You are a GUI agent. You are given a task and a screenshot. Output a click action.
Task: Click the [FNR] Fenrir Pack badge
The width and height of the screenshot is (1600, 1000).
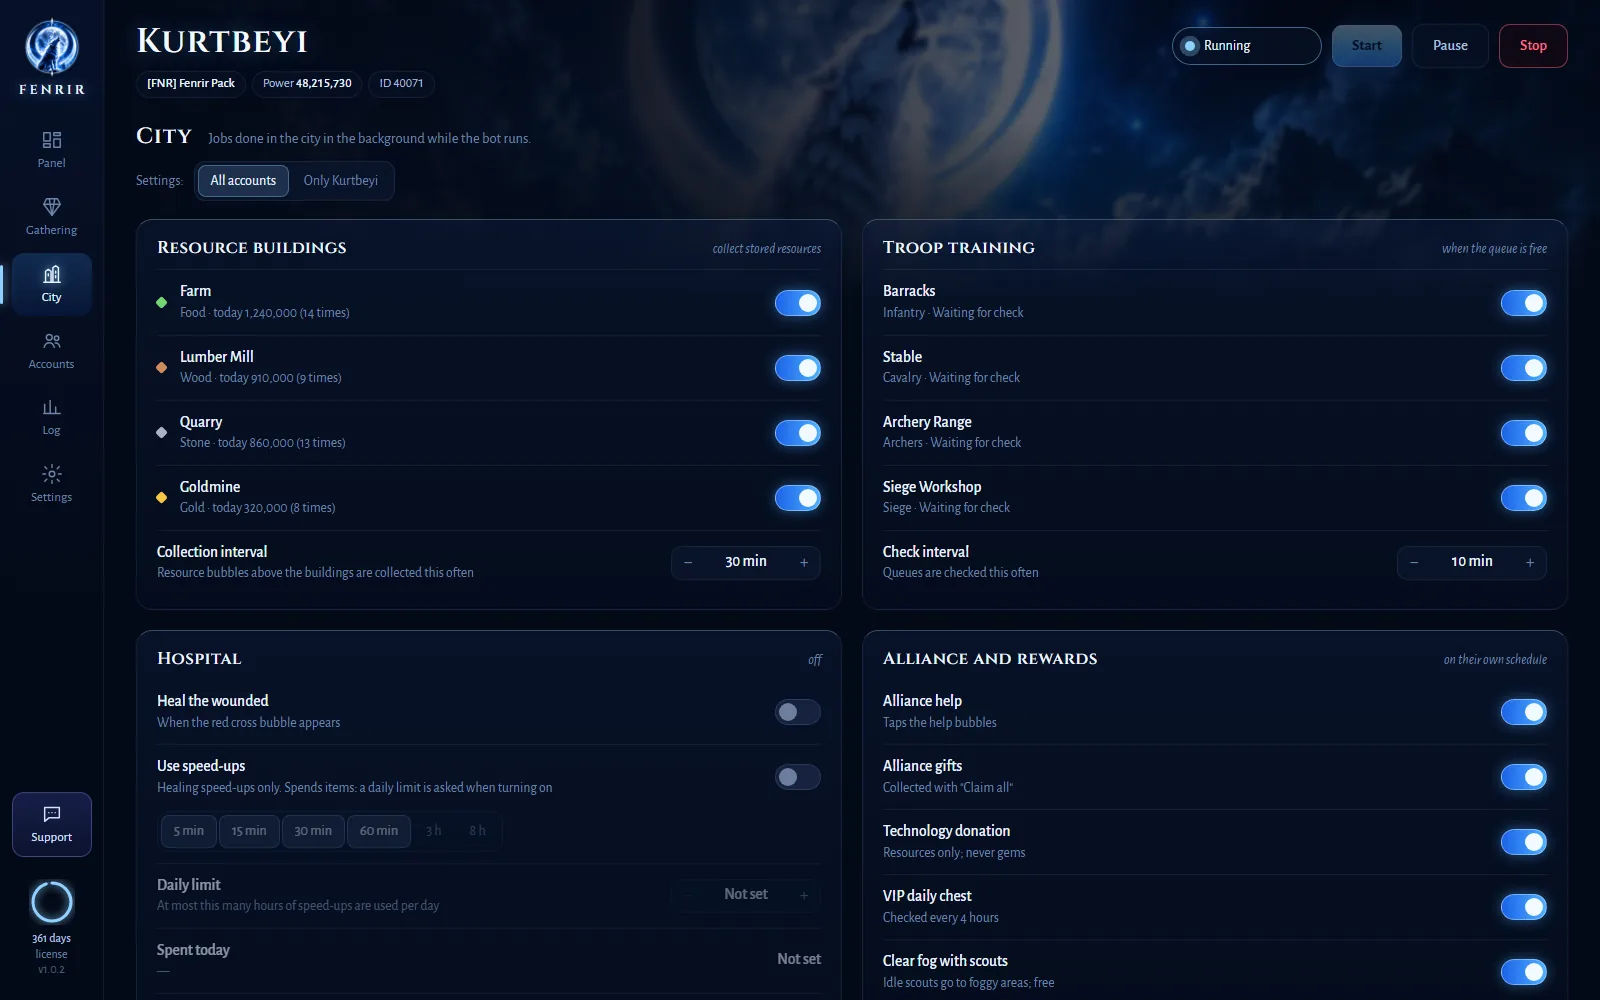(x=191, y=84)
